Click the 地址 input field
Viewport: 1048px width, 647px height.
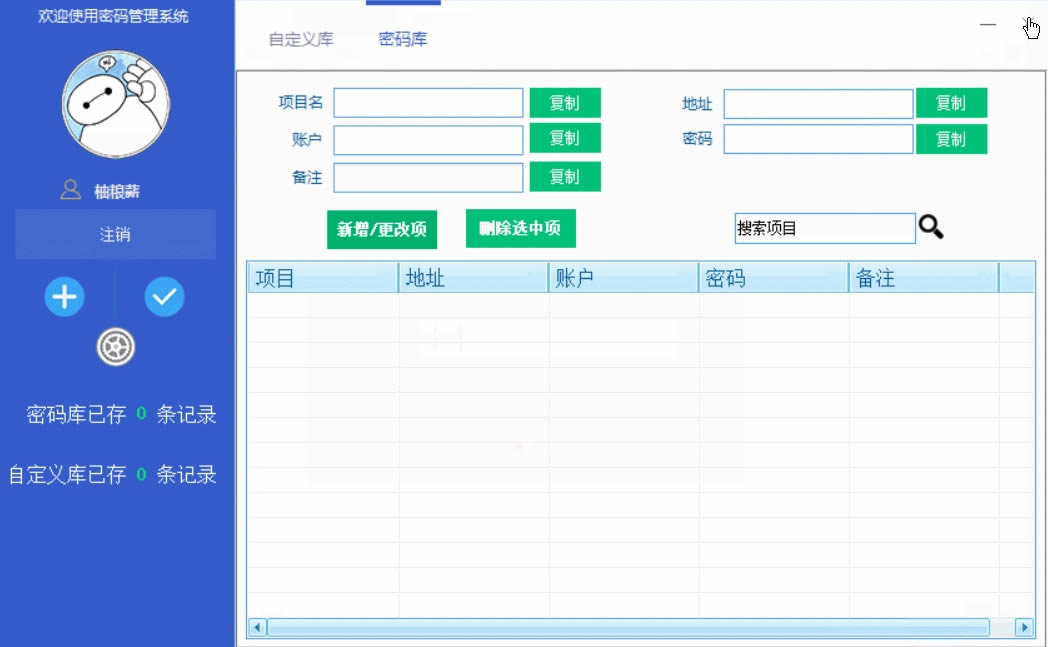pyautogui.click(x=818, y=104)
